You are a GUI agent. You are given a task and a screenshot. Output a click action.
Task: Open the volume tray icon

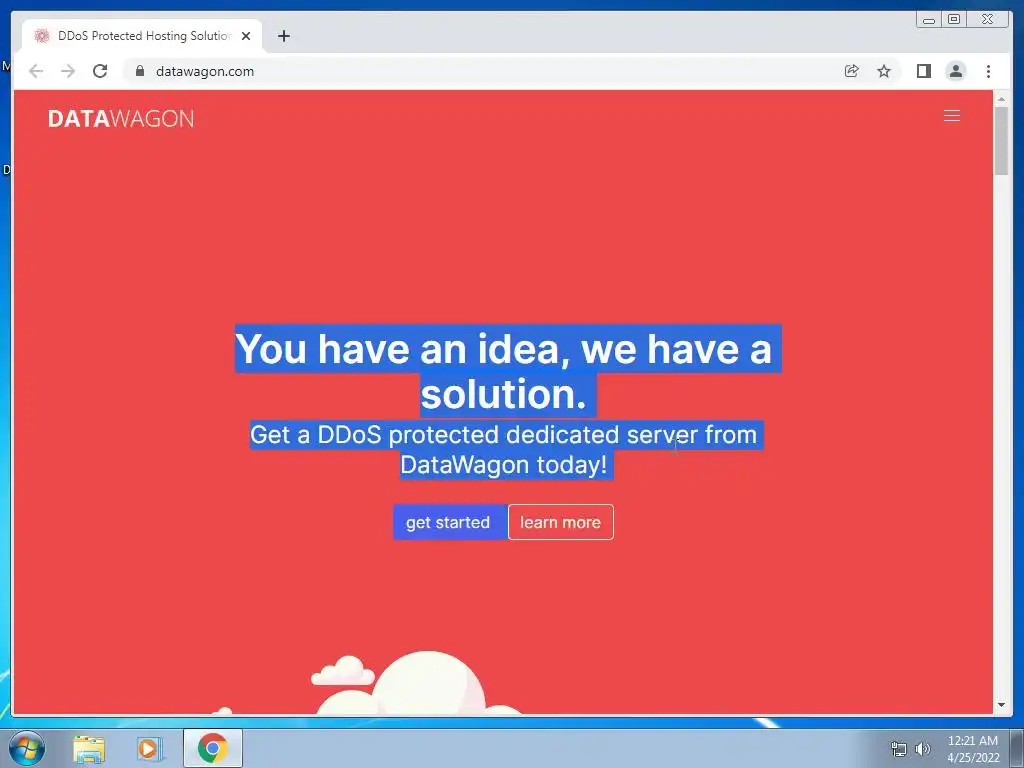pyautogui.click(x=922, y=749)
